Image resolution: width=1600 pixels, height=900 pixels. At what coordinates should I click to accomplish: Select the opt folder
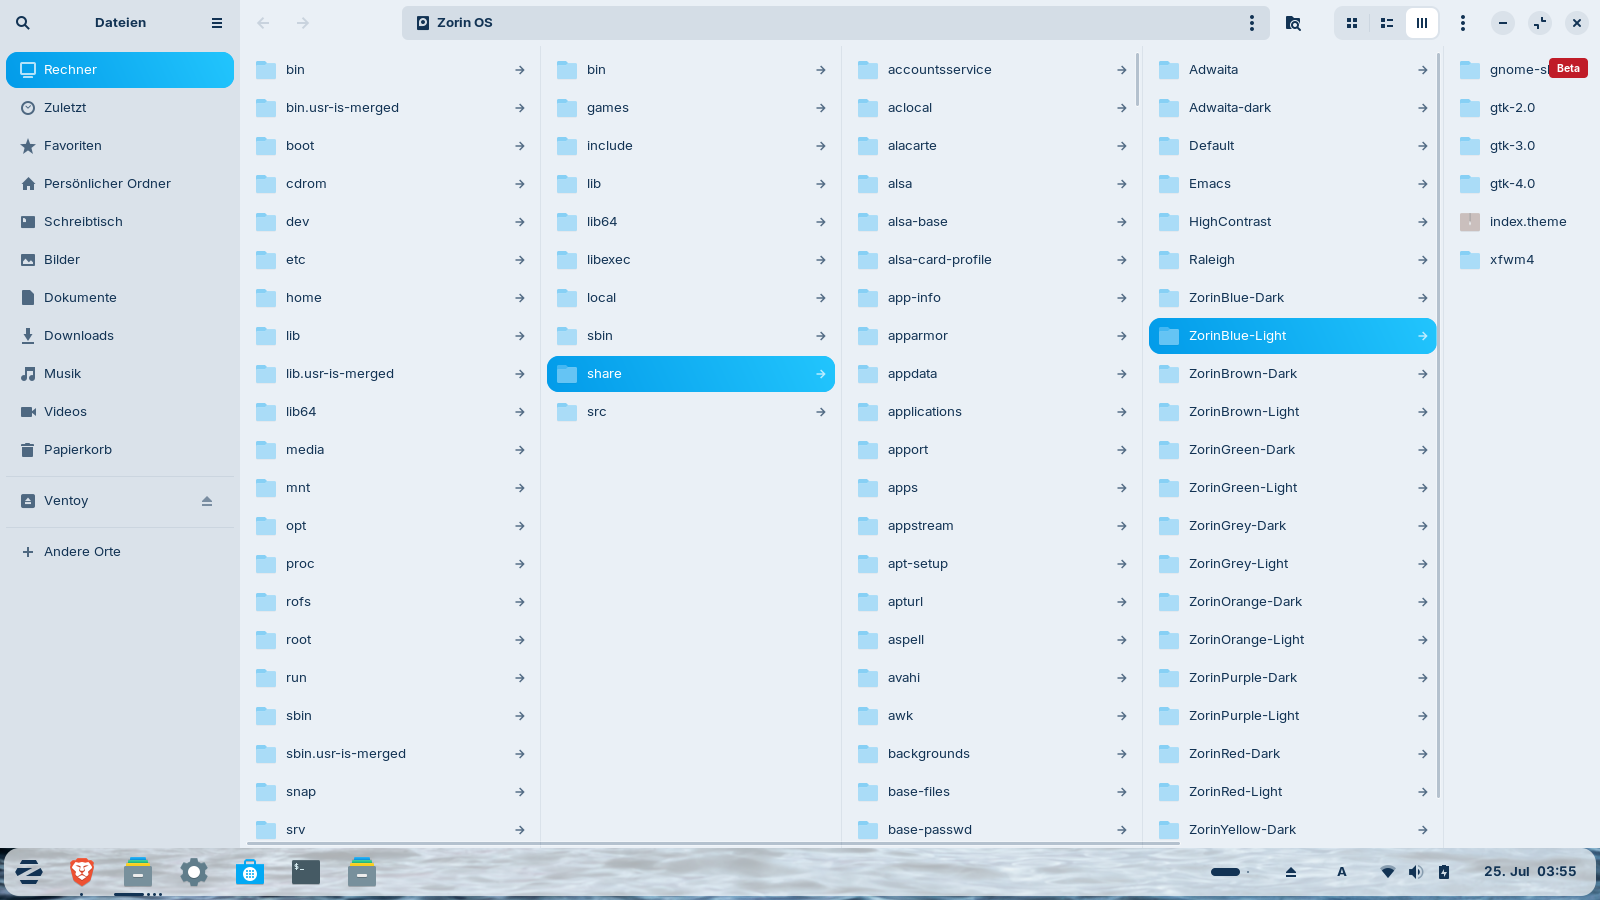390,526
